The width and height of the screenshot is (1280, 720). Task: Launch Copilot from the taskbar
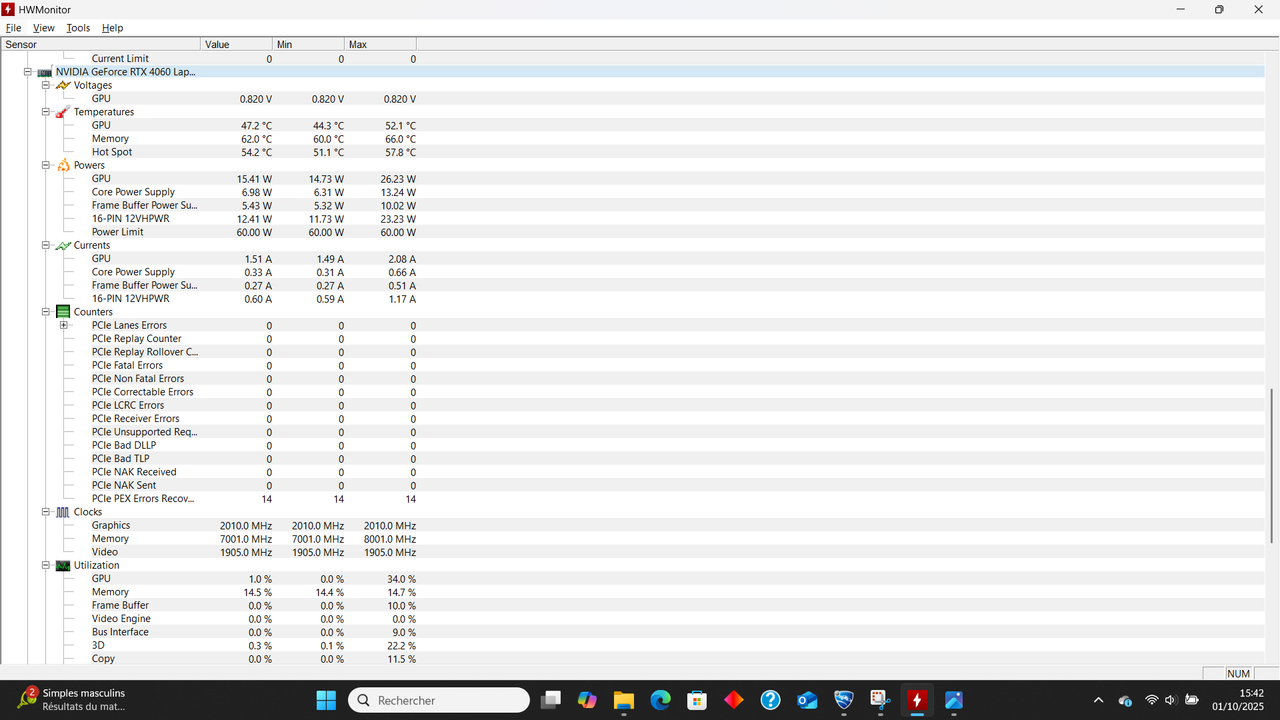(x=587, y=700)
